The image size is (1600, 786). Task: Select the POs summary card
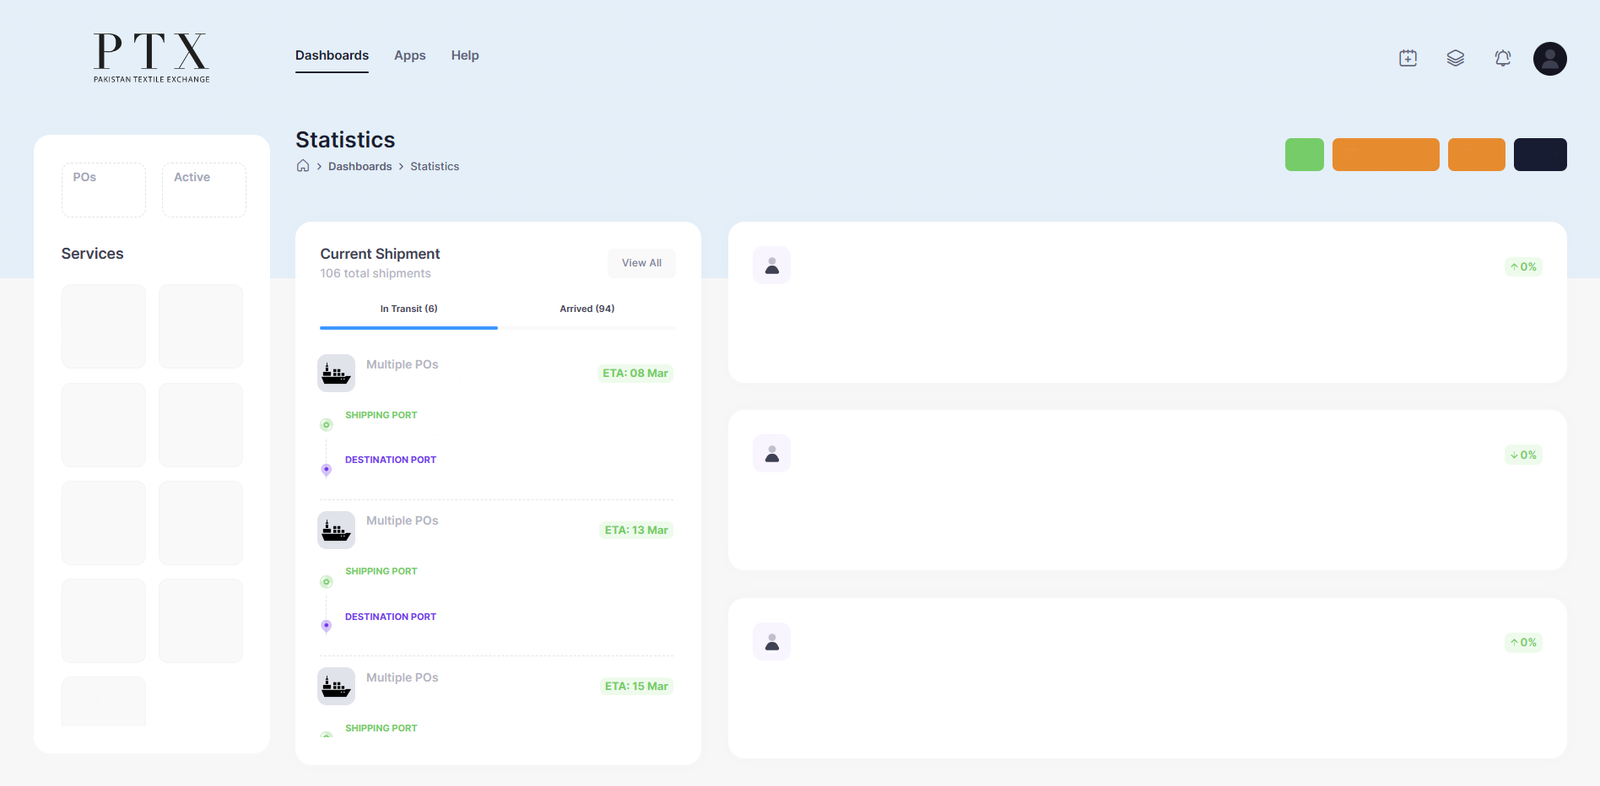click(x=104, y=190)
